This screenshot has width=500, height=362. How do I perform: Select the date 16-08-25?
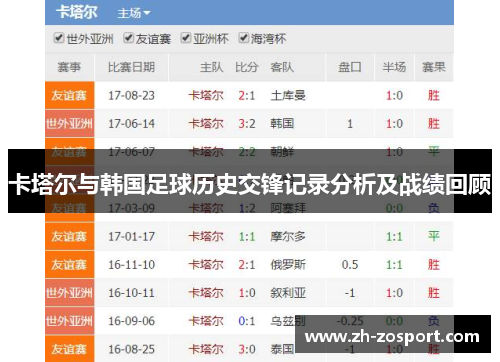pyautogui.click(x=131, y=349)
